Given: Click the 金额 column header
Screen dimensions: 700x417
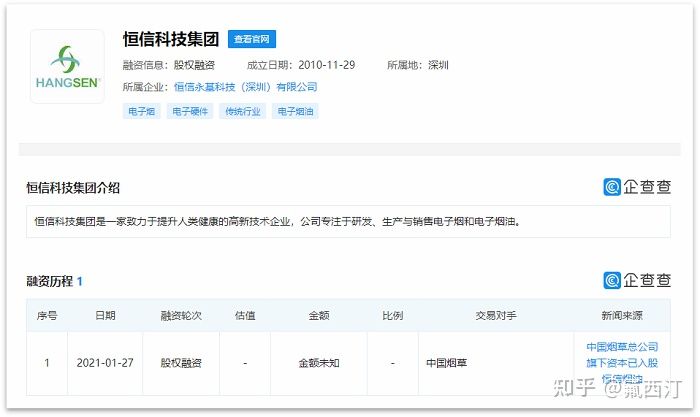Looking at the screenshot, I should [x=319, y=316].
